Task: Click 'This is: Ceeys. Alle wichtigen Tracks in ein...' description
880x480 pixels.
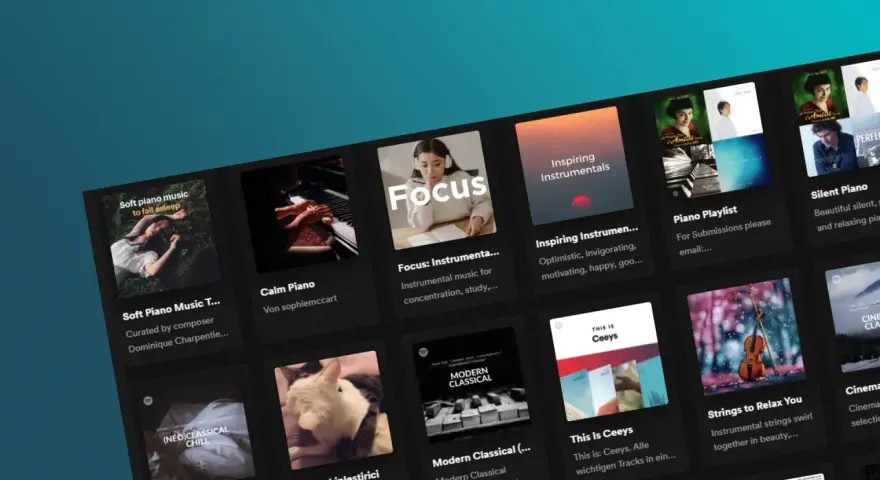Action: (x=624, y=457)
